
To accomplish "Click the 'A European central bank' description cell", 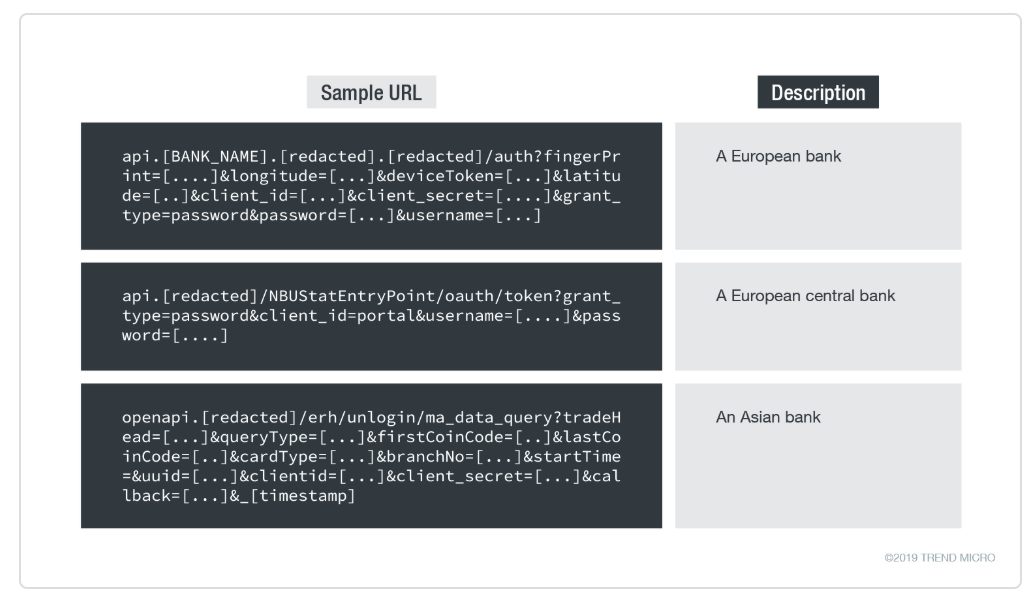I will pos(817,316).
